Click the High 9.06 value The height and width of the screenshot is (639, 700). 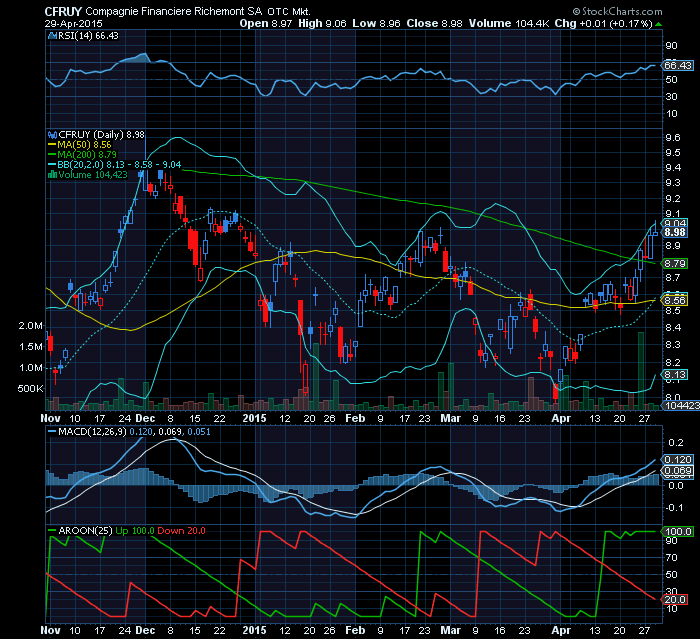click(x=322, y=24)
